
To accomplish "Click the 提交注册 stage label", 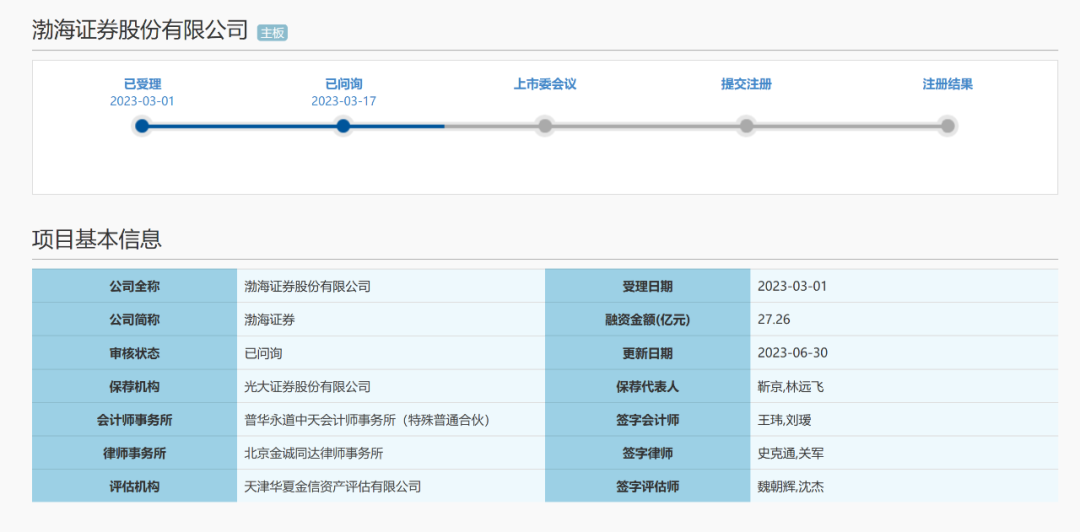I will pyautogui.click(x=746, y=84).
